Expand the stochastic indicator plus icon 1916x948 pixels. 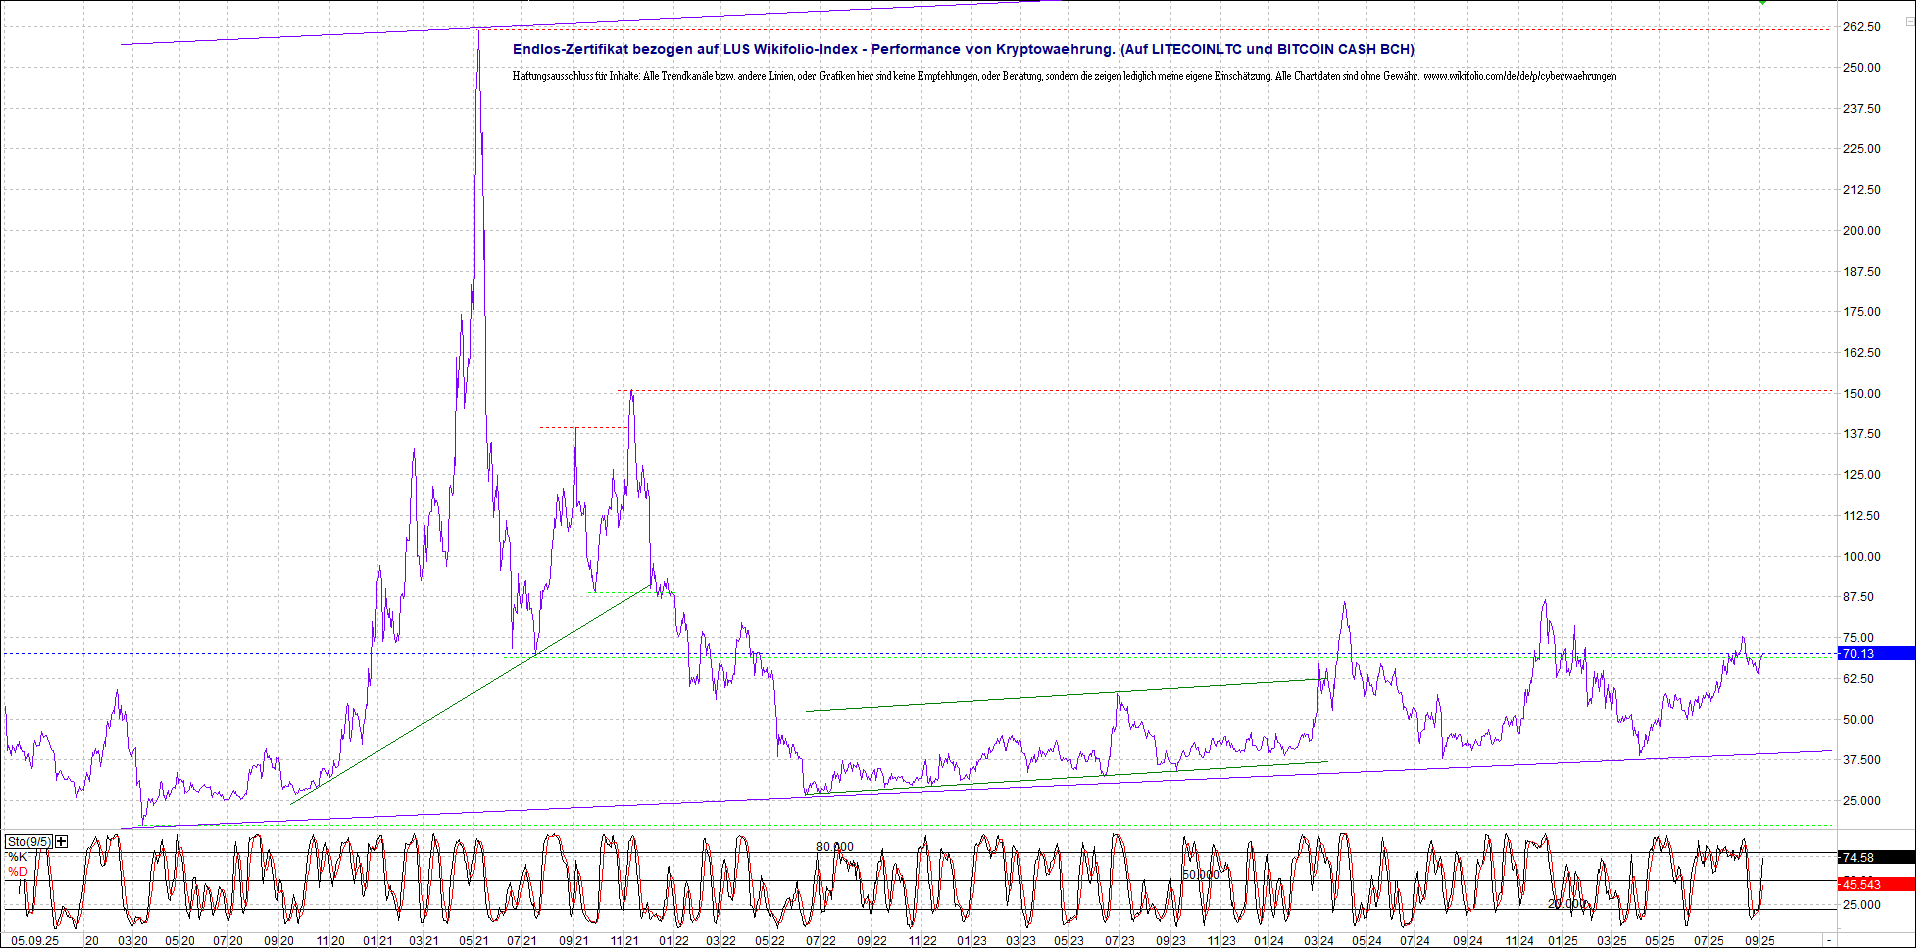[62, 841]
